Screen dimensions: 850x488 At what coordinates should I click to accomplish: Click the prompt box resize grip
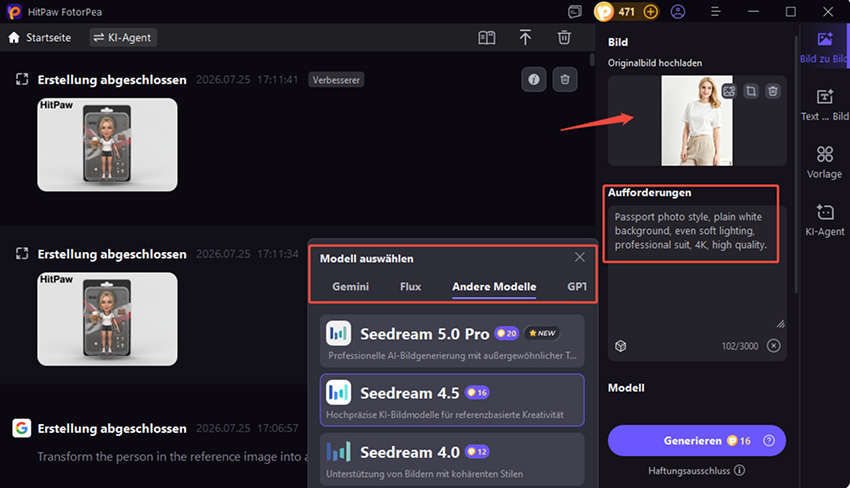pyautogui.click(x=780, y=324)
